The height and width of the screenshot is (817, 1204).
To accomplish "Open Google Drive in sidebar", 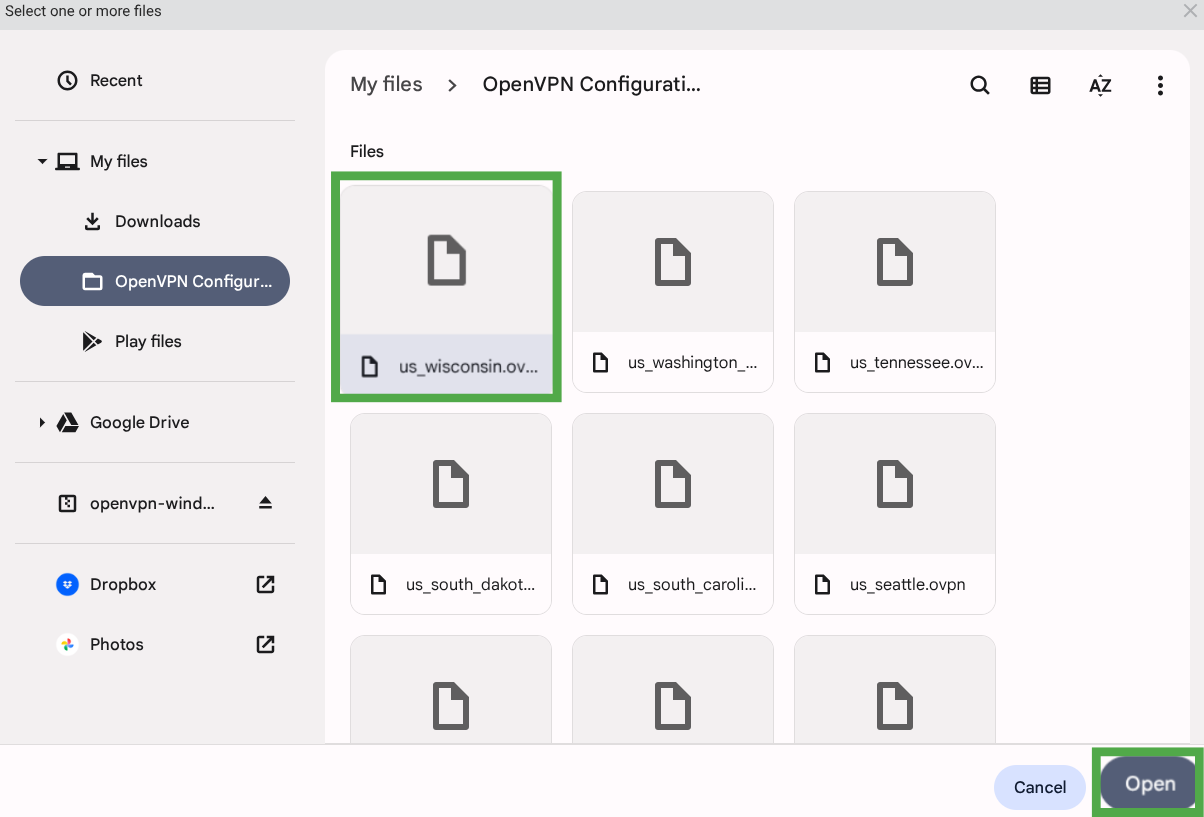I will 155,422.
